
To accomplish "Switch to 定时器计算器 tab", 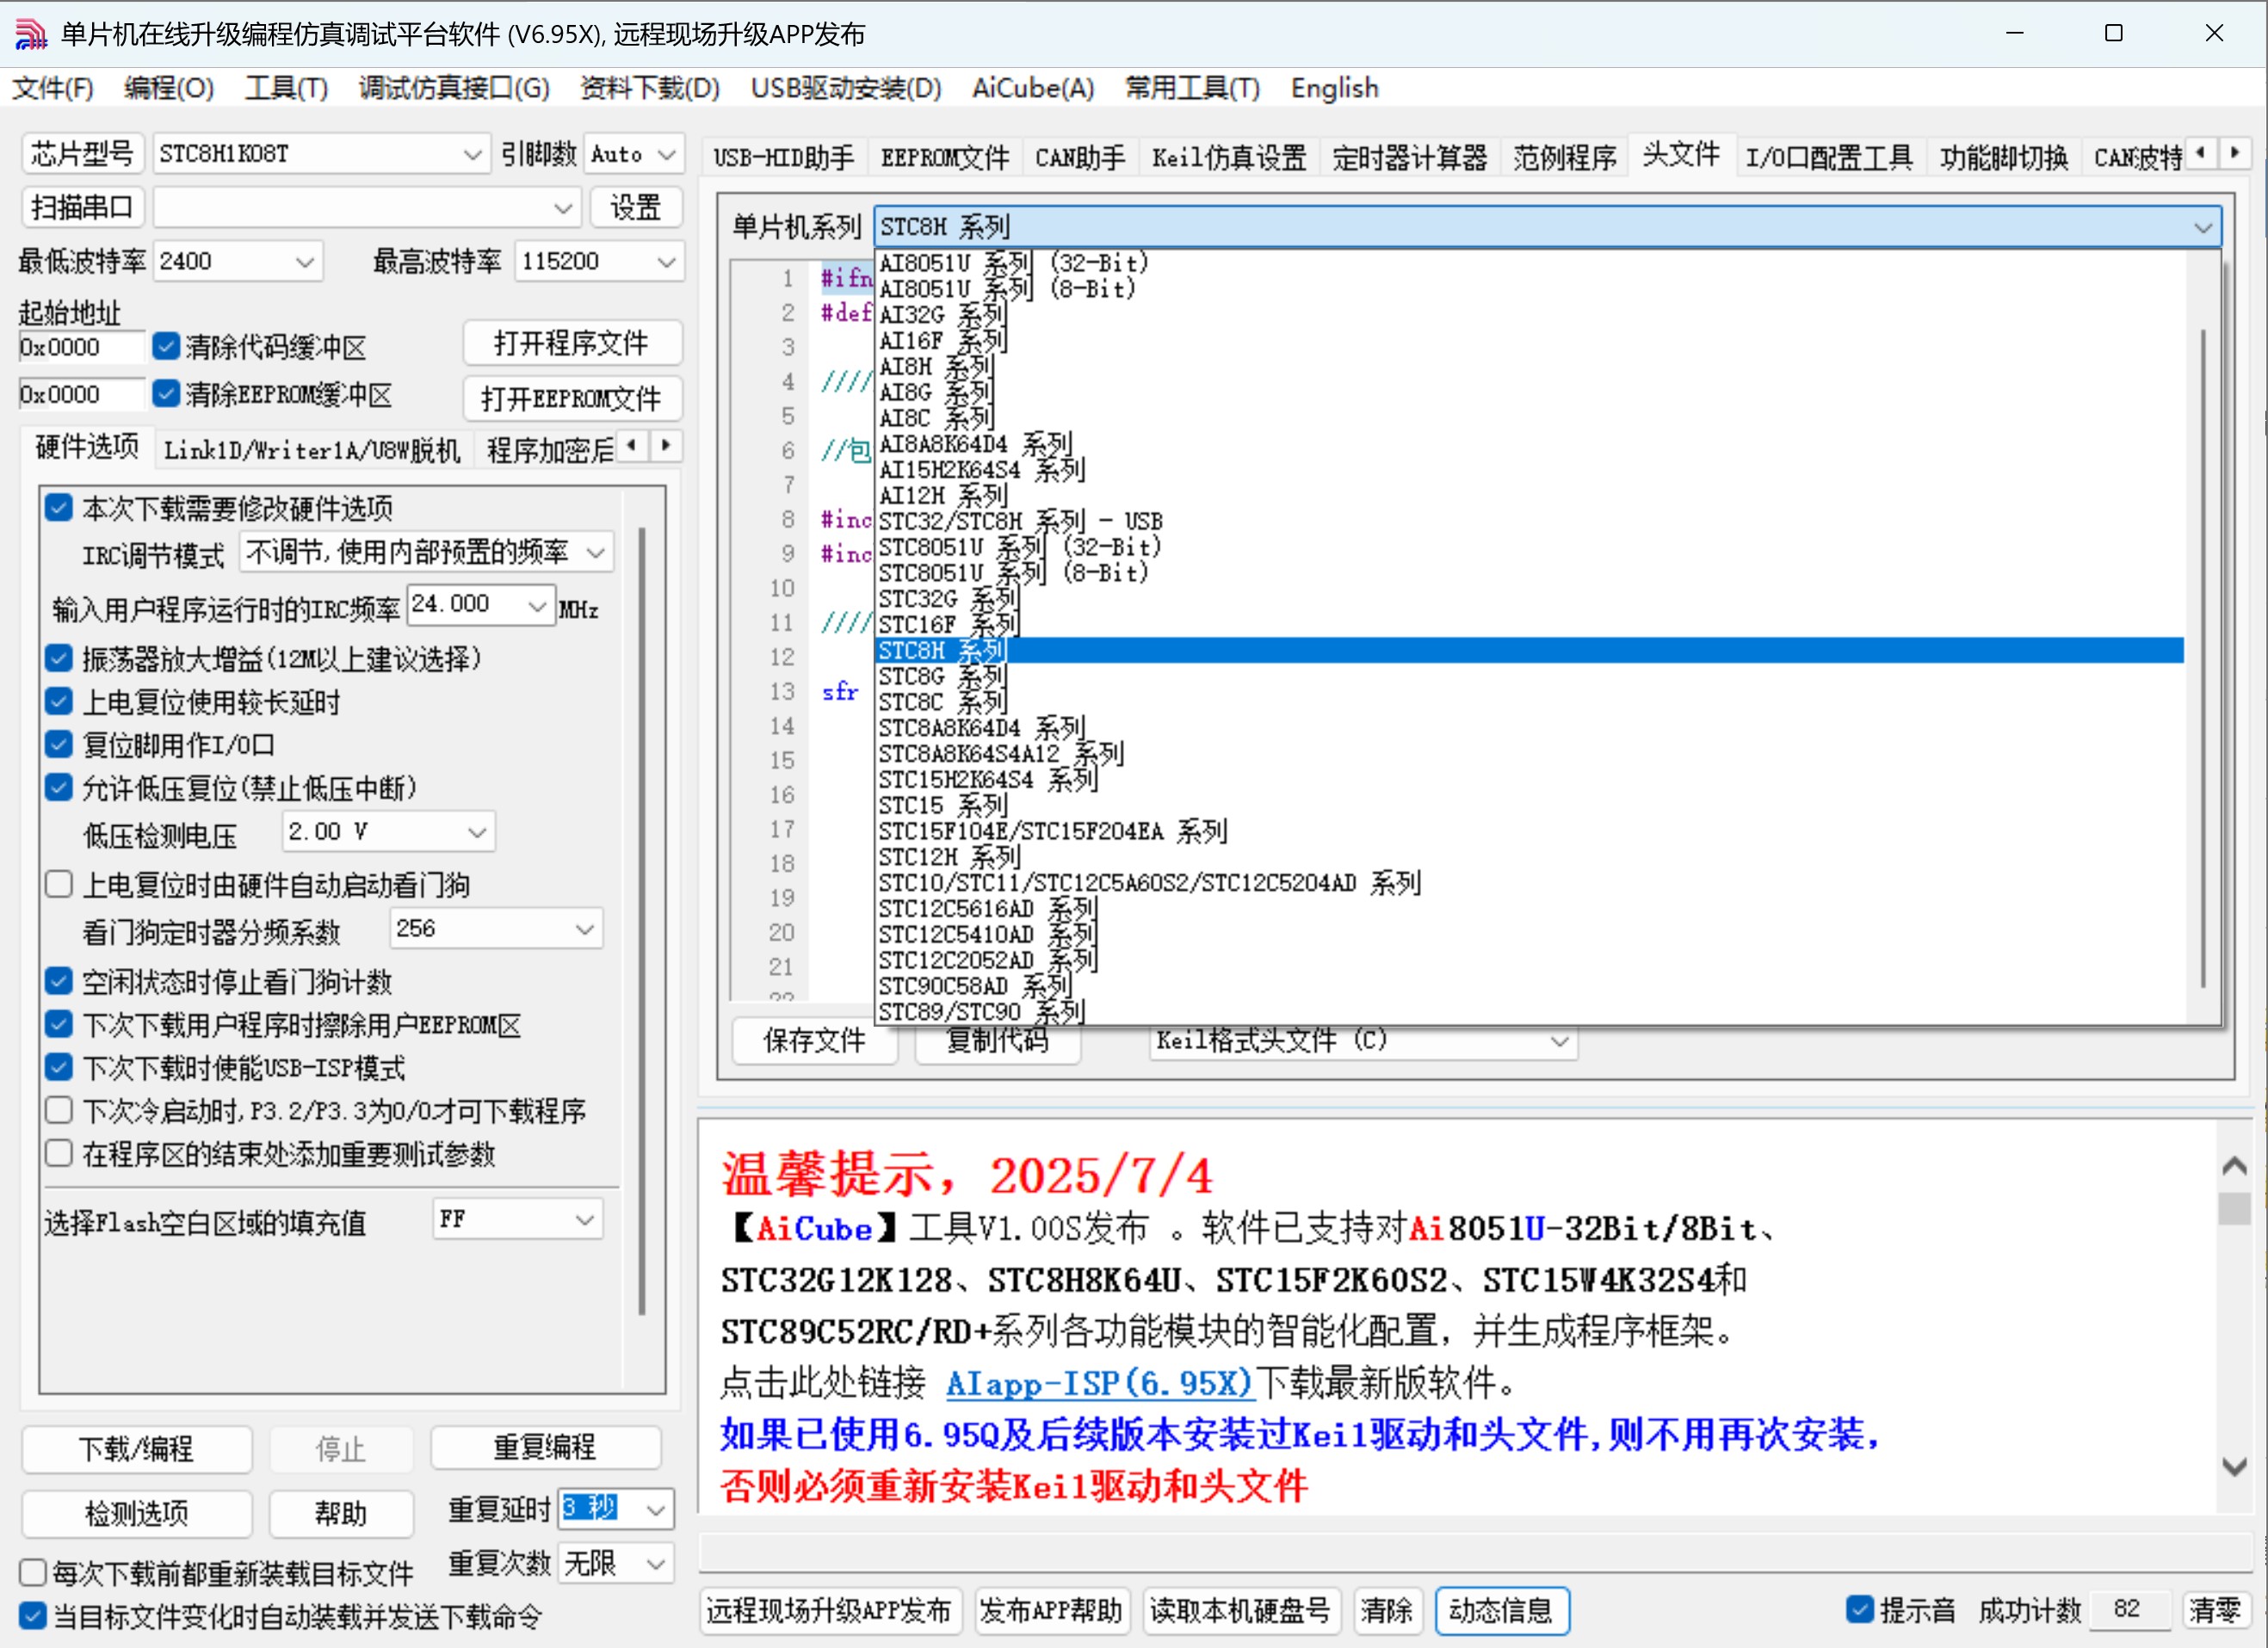I will [x=1409, y=157].
